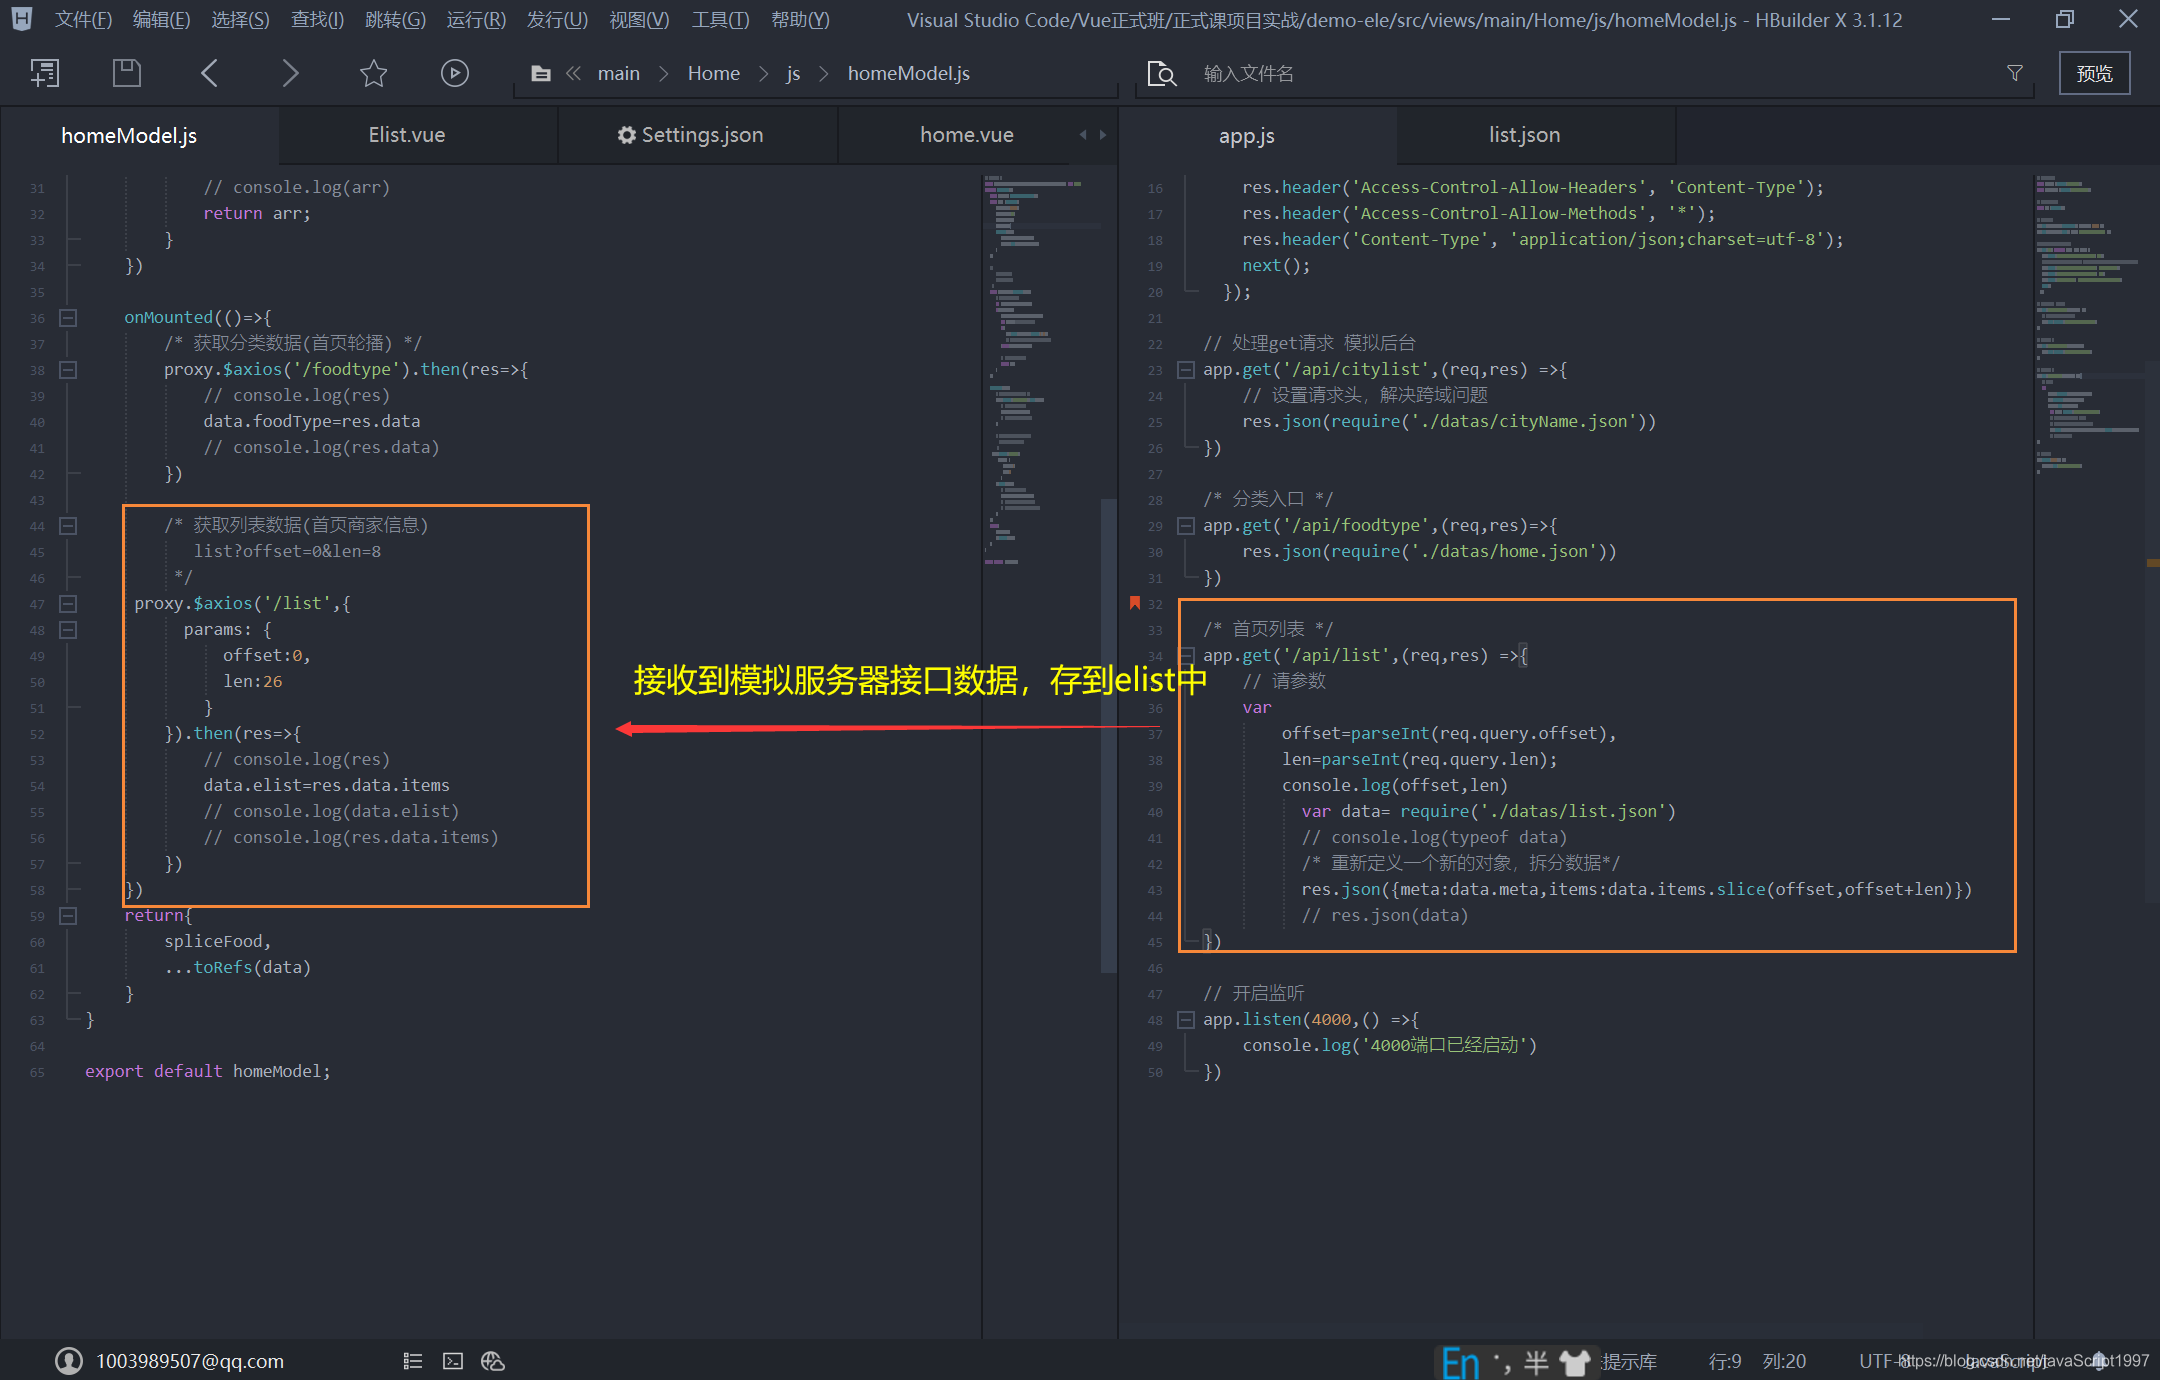Click the 1003989507@qq.com account label
The height and width of the screenshot is (1380, 2160).
(190, 1361)
